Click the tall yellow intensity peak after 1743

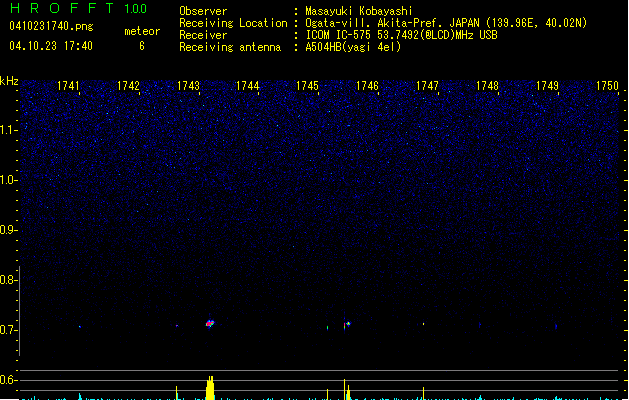click(210, 388)
